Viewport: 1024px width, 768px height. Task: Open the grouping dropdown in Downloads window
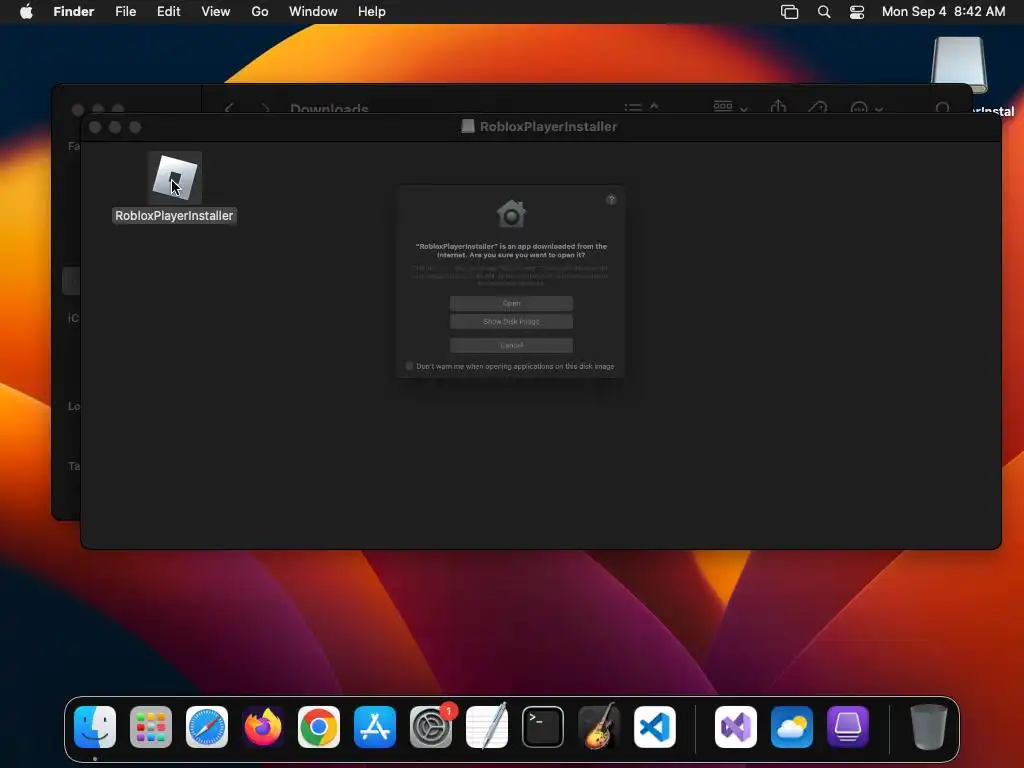tap(730, 106)
